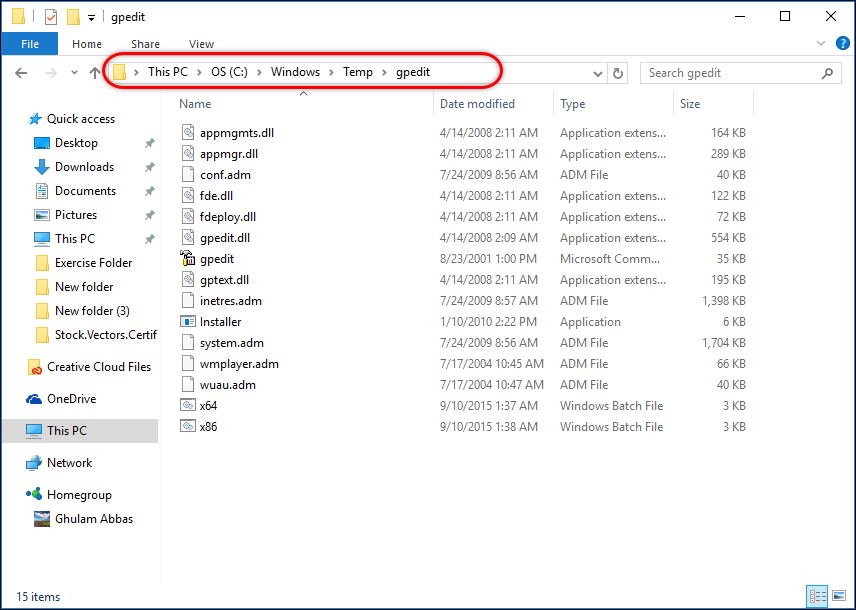Click the Back navigation arrow
The height and width of the screenshot is (610, 856).
click(x=21, y=73)
